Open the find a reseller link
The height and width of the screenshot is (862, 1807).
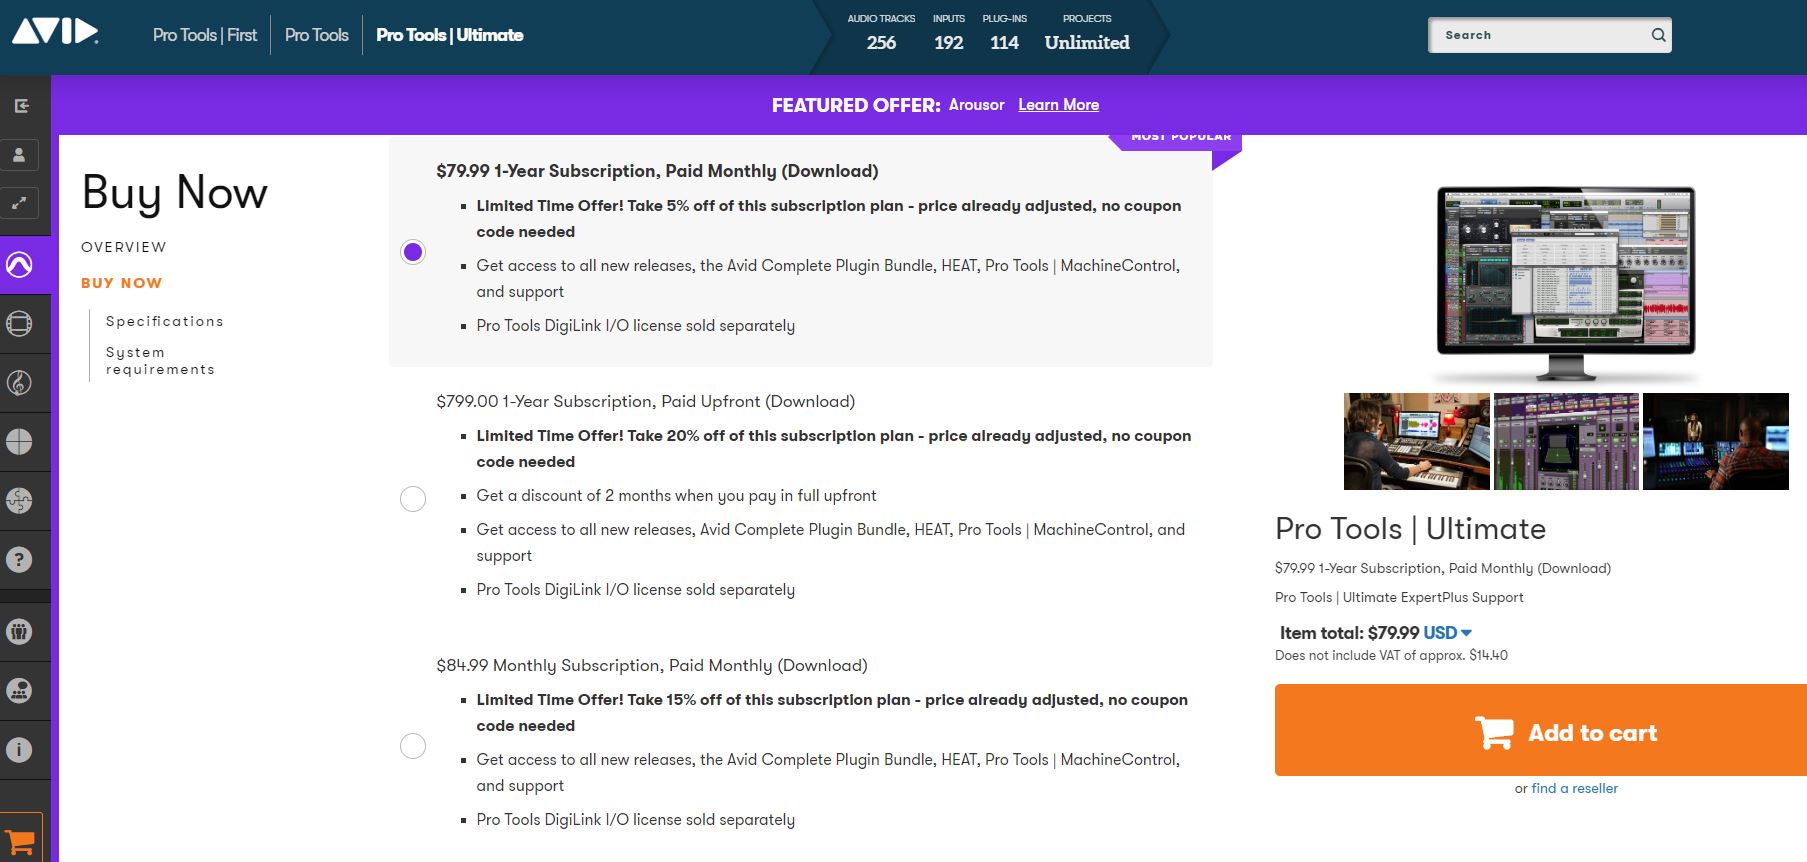1574,788
